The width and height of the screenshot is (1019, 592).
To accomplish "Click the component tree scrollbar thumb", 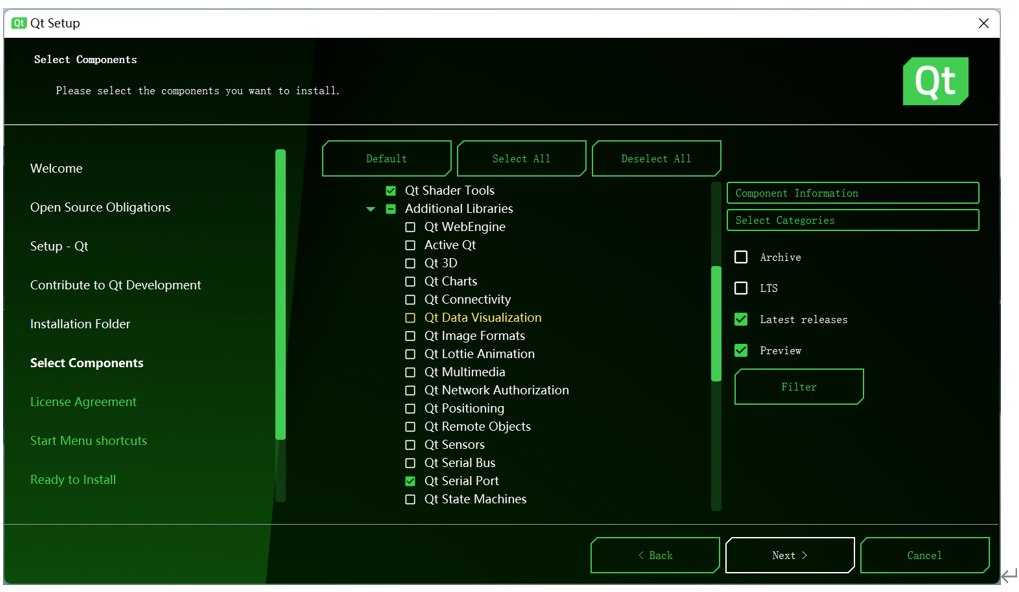I will [x=716, y=323].
